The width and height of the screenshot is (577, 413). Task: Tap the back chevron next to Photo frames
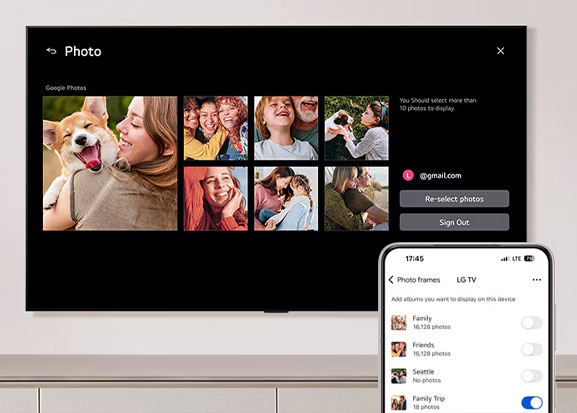coord(391,280)
